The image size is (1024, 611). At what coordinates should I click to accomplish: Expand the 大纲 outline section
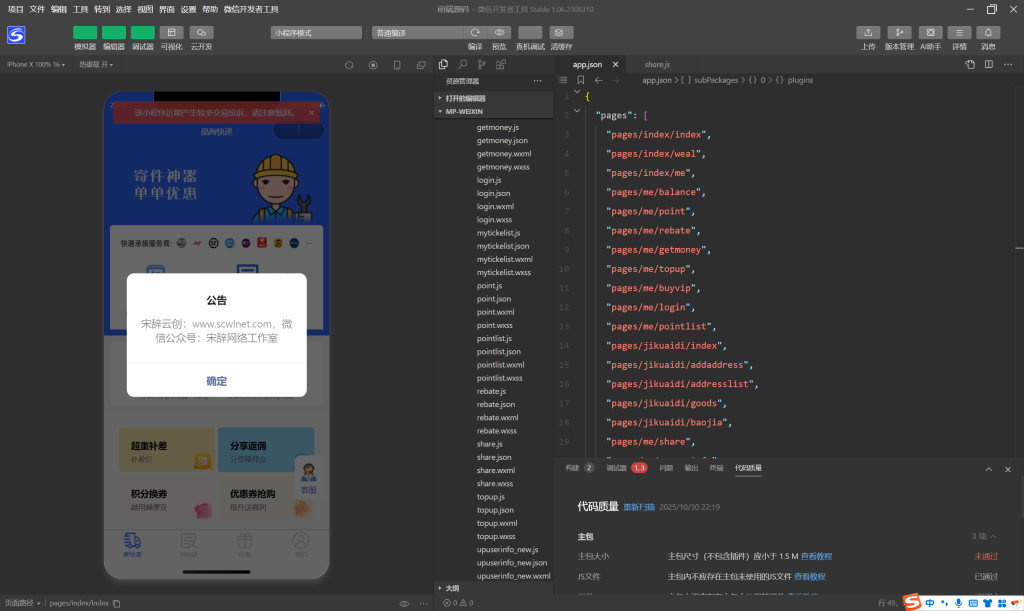click(x=452, y=588)
